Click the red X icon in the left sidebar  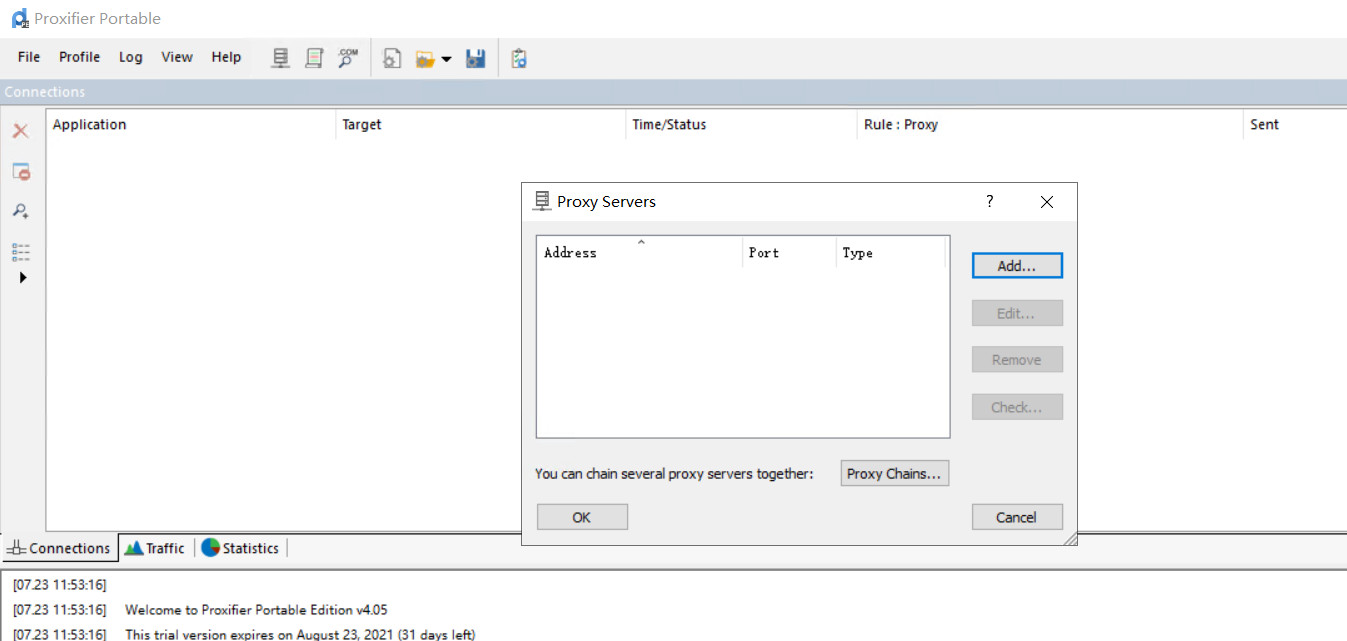pyautogui.click(x=20, y=131)
